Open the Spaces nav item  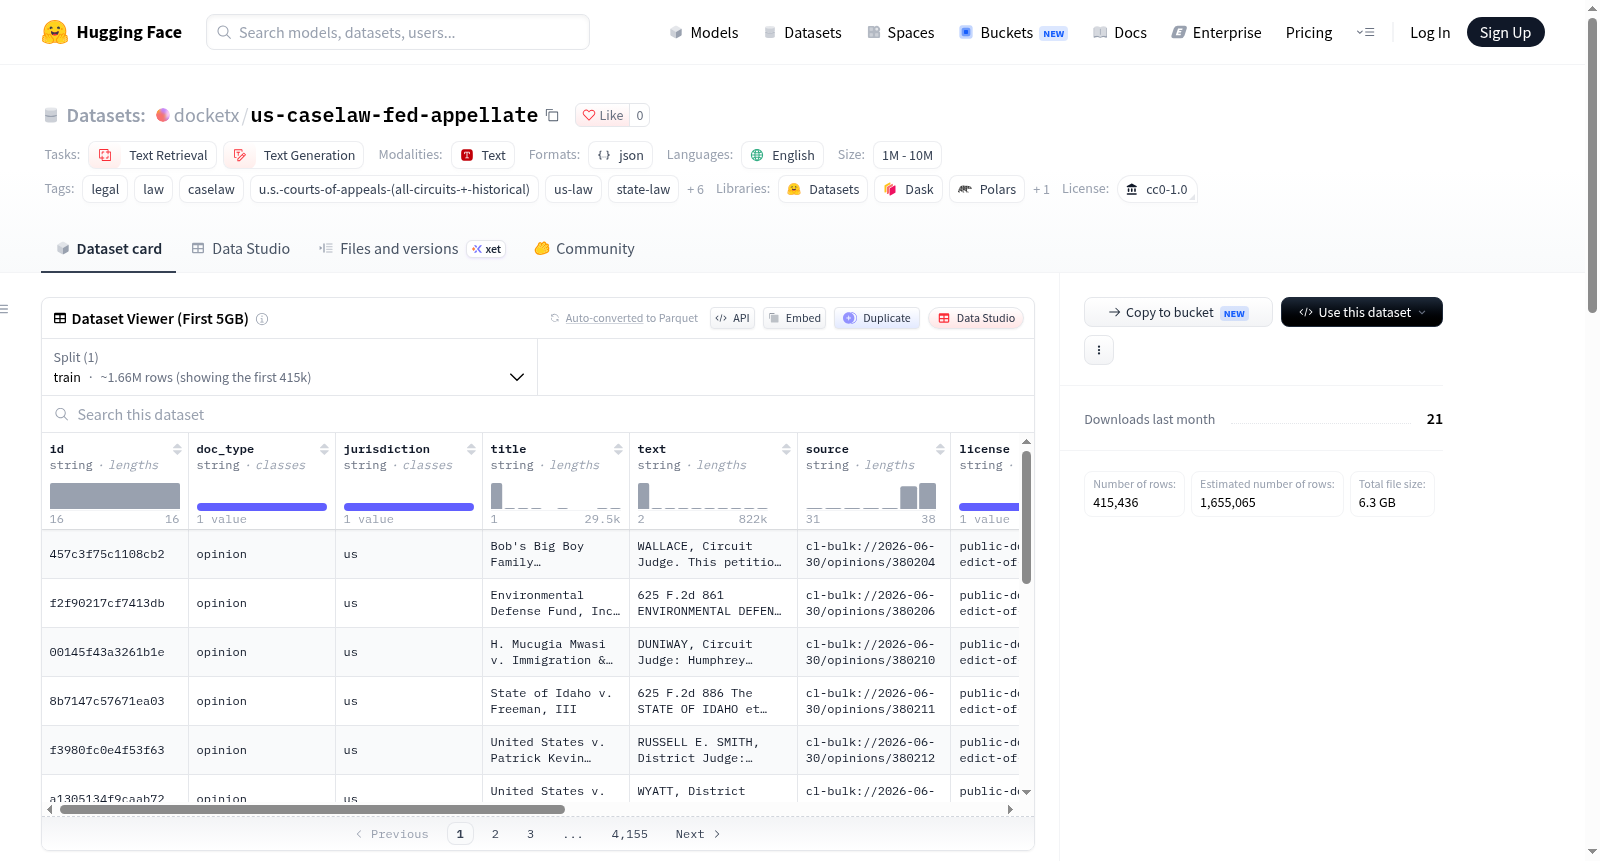click(901, 32)
